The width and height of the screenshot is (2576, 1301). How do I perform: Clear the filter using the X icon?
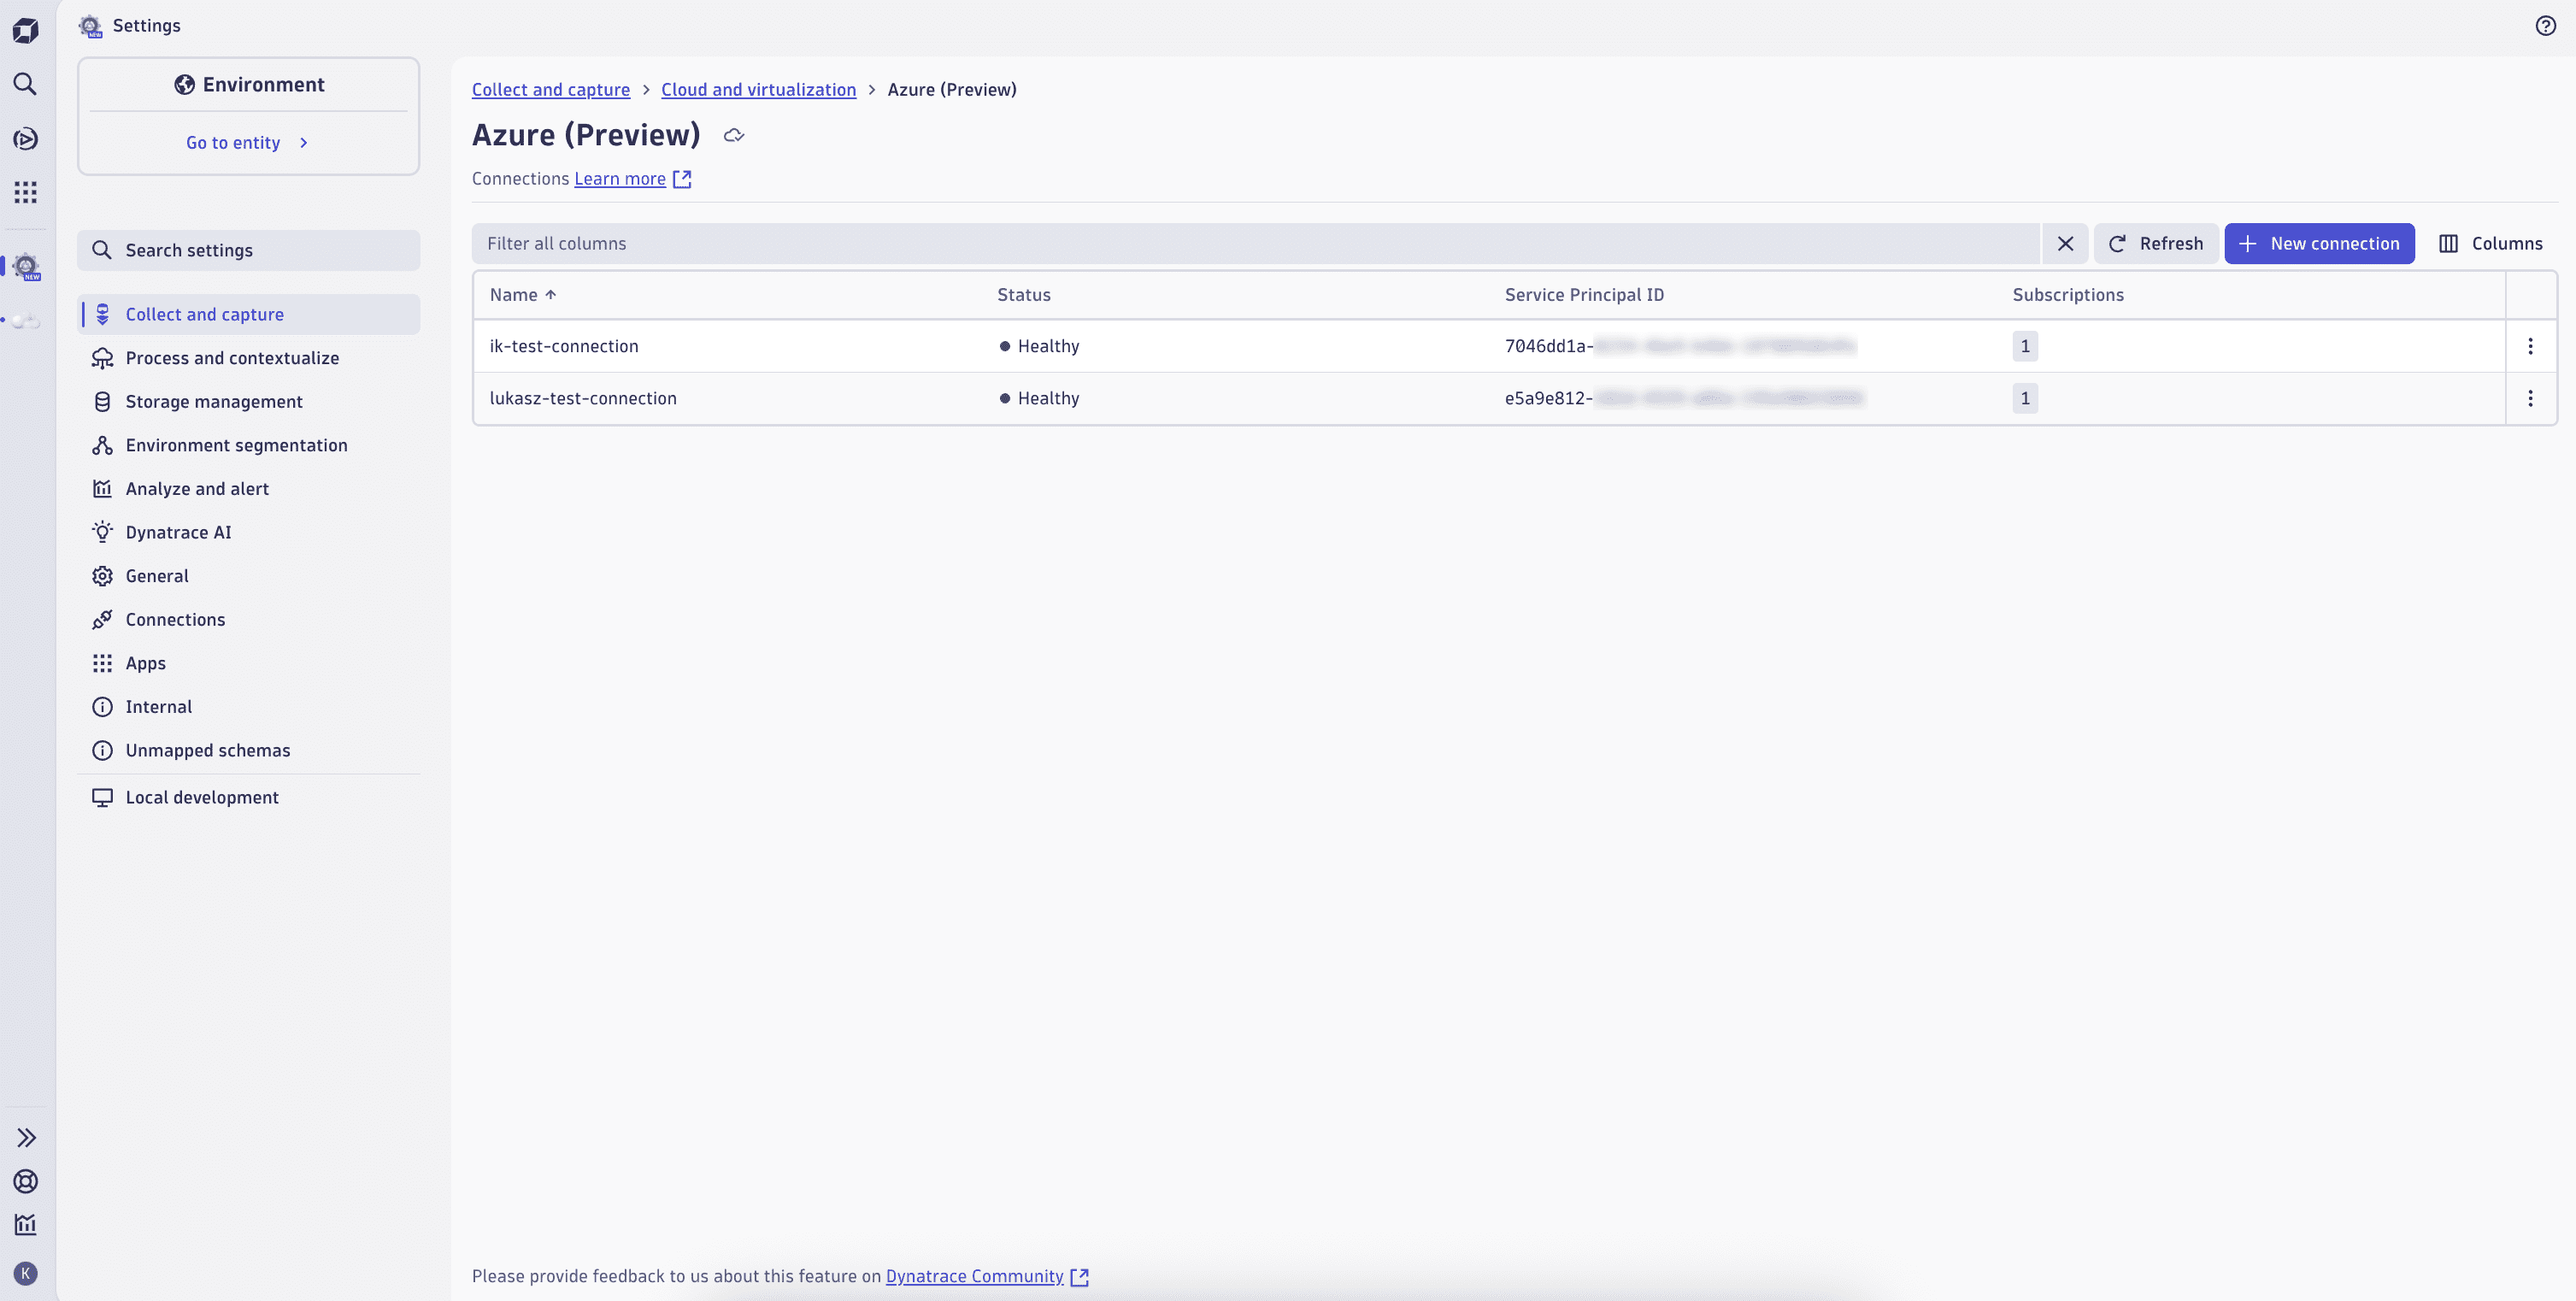point(2065,243)
